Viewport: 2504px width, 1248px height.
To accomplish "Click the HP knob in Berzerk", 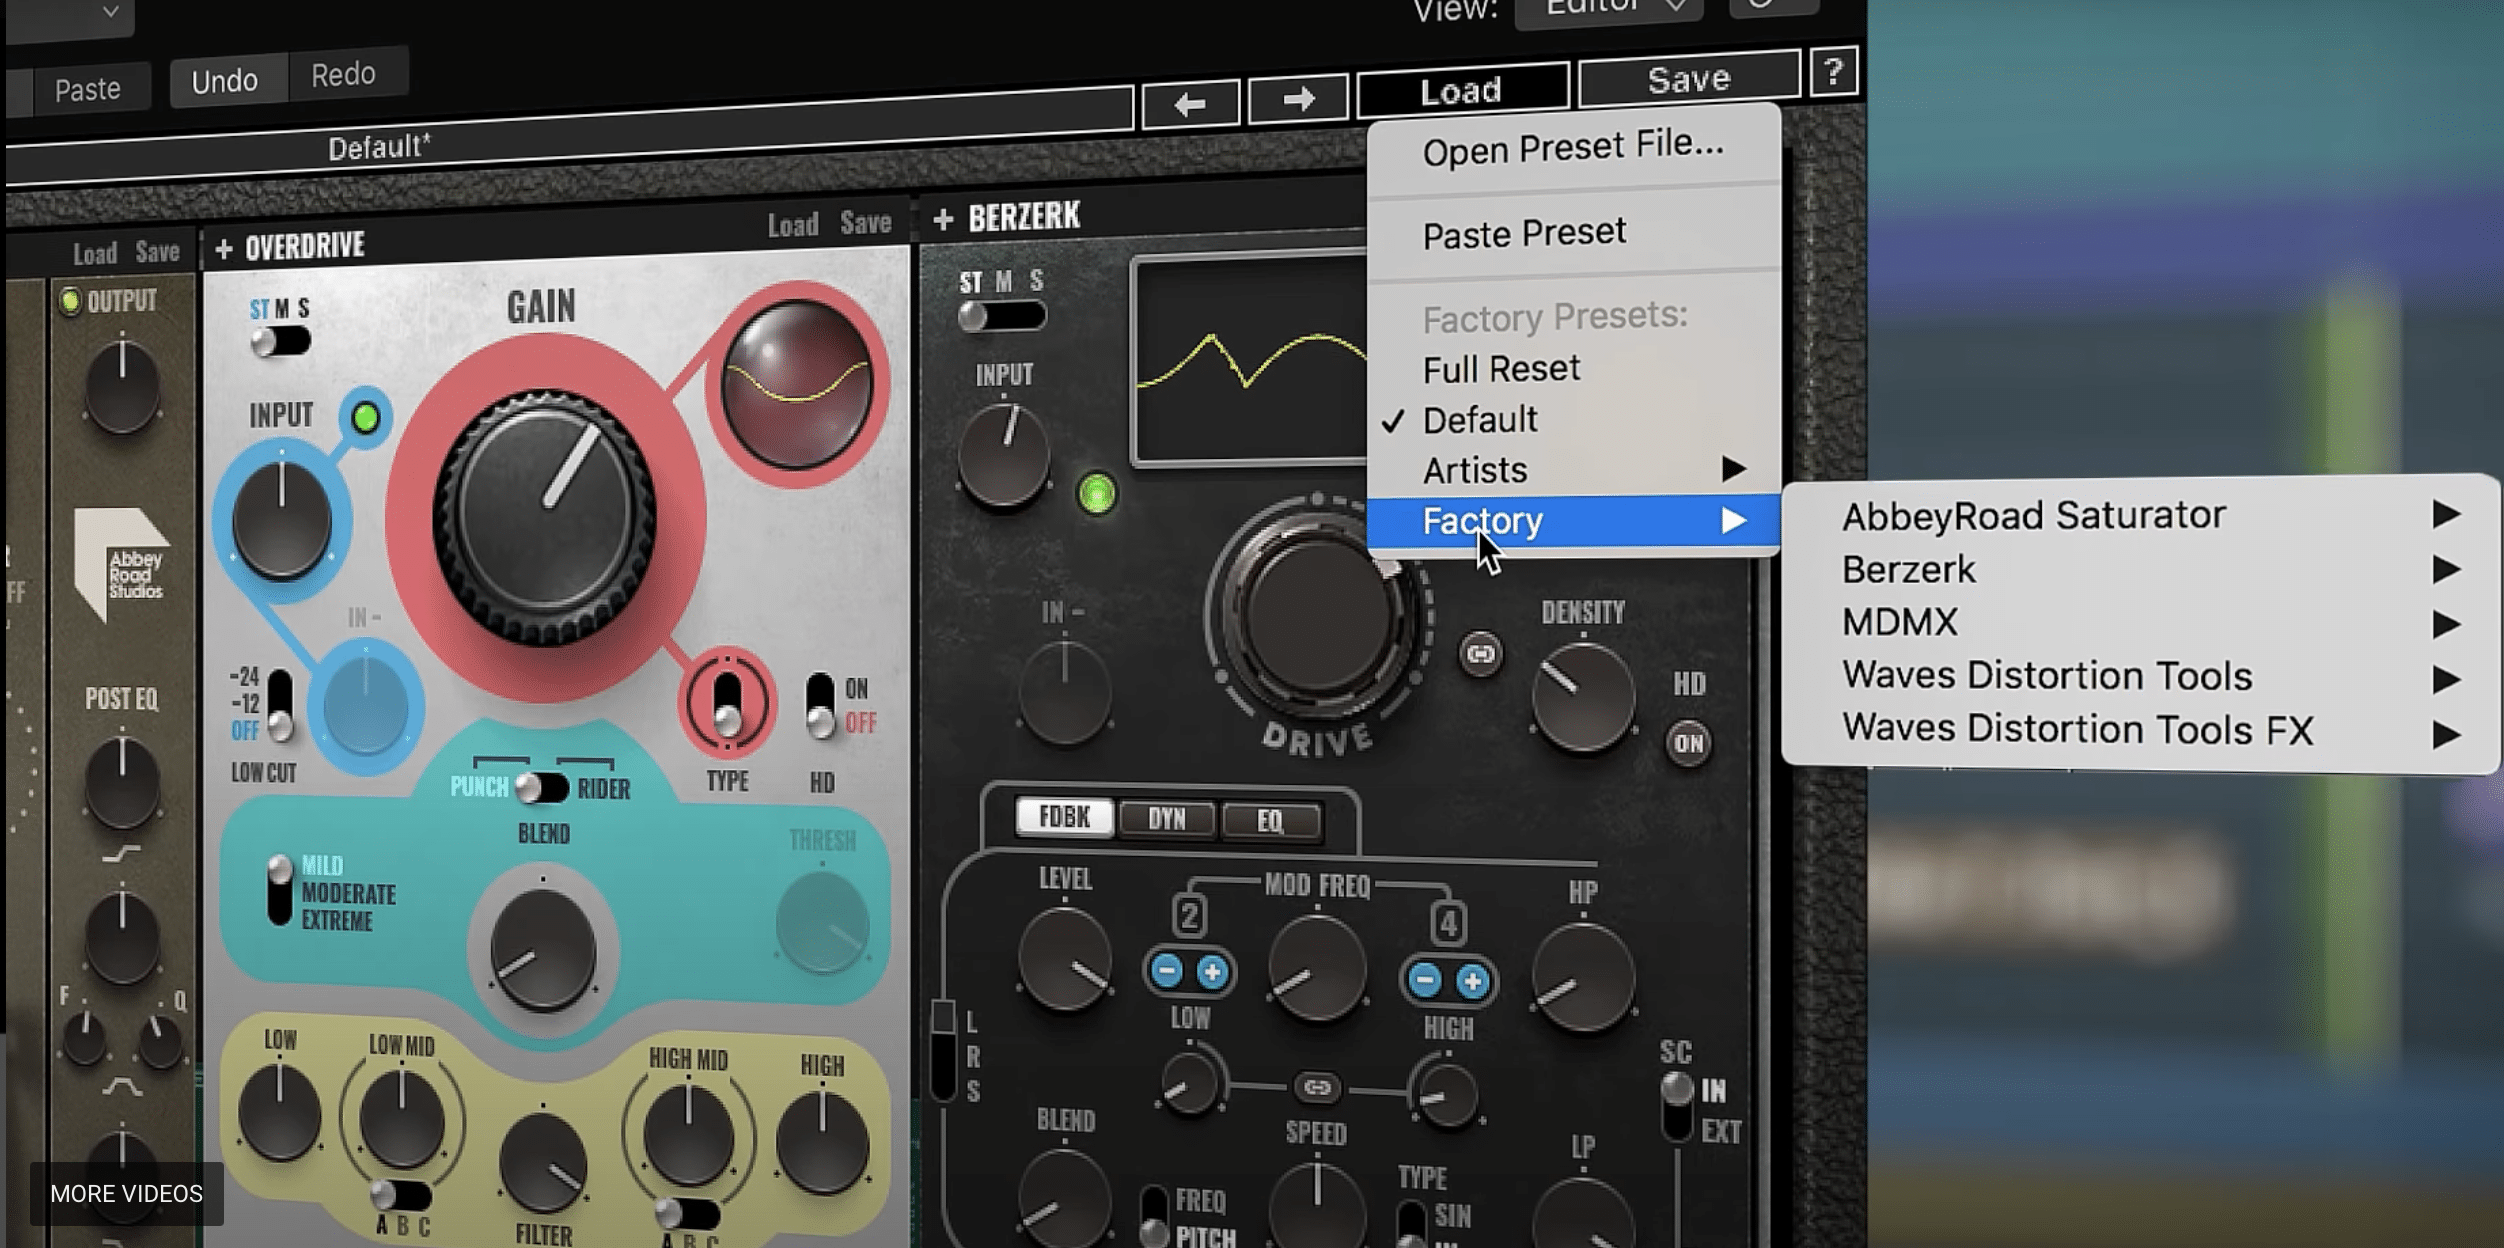I will click(1583, 978).
